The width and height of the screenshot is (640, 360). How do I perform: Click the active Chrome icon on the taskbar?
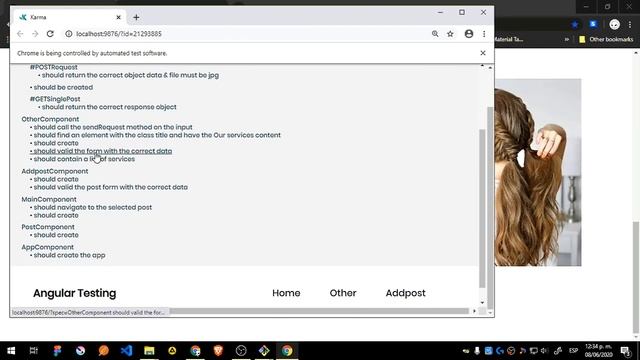(287, 351)
